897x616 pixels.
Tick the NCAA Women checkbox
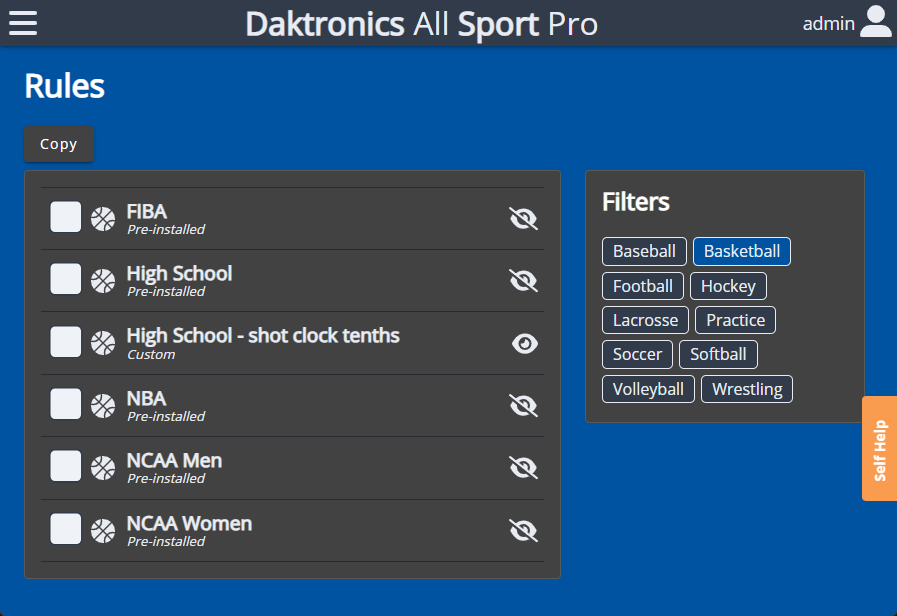click(x=66, y=529)
